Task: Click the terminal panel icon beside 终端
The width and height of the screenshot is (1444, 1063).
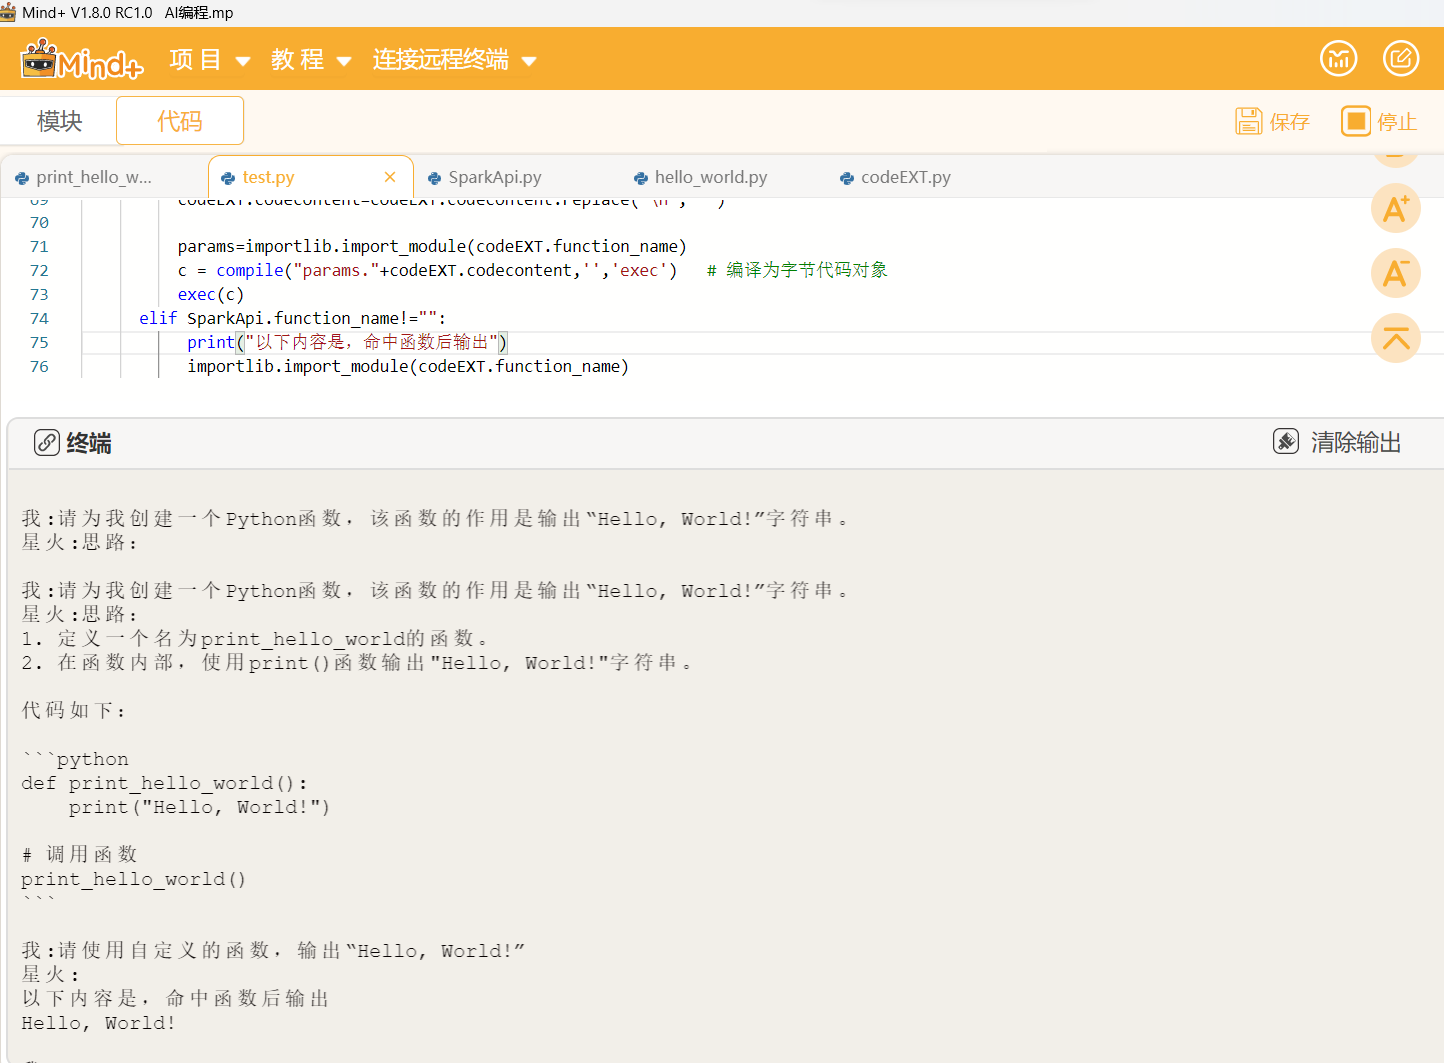Action: pos(47,442)
